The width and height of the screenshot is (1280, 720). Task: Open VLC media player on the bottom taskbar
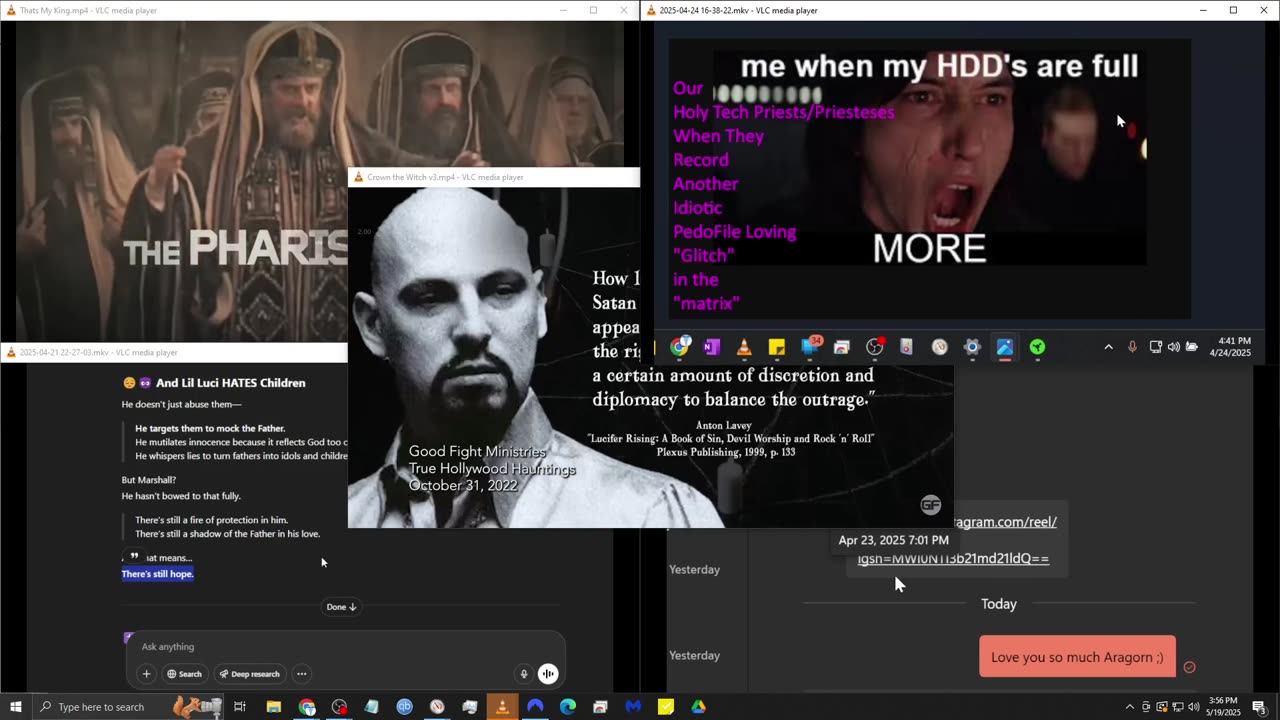[x=502, y=707]
